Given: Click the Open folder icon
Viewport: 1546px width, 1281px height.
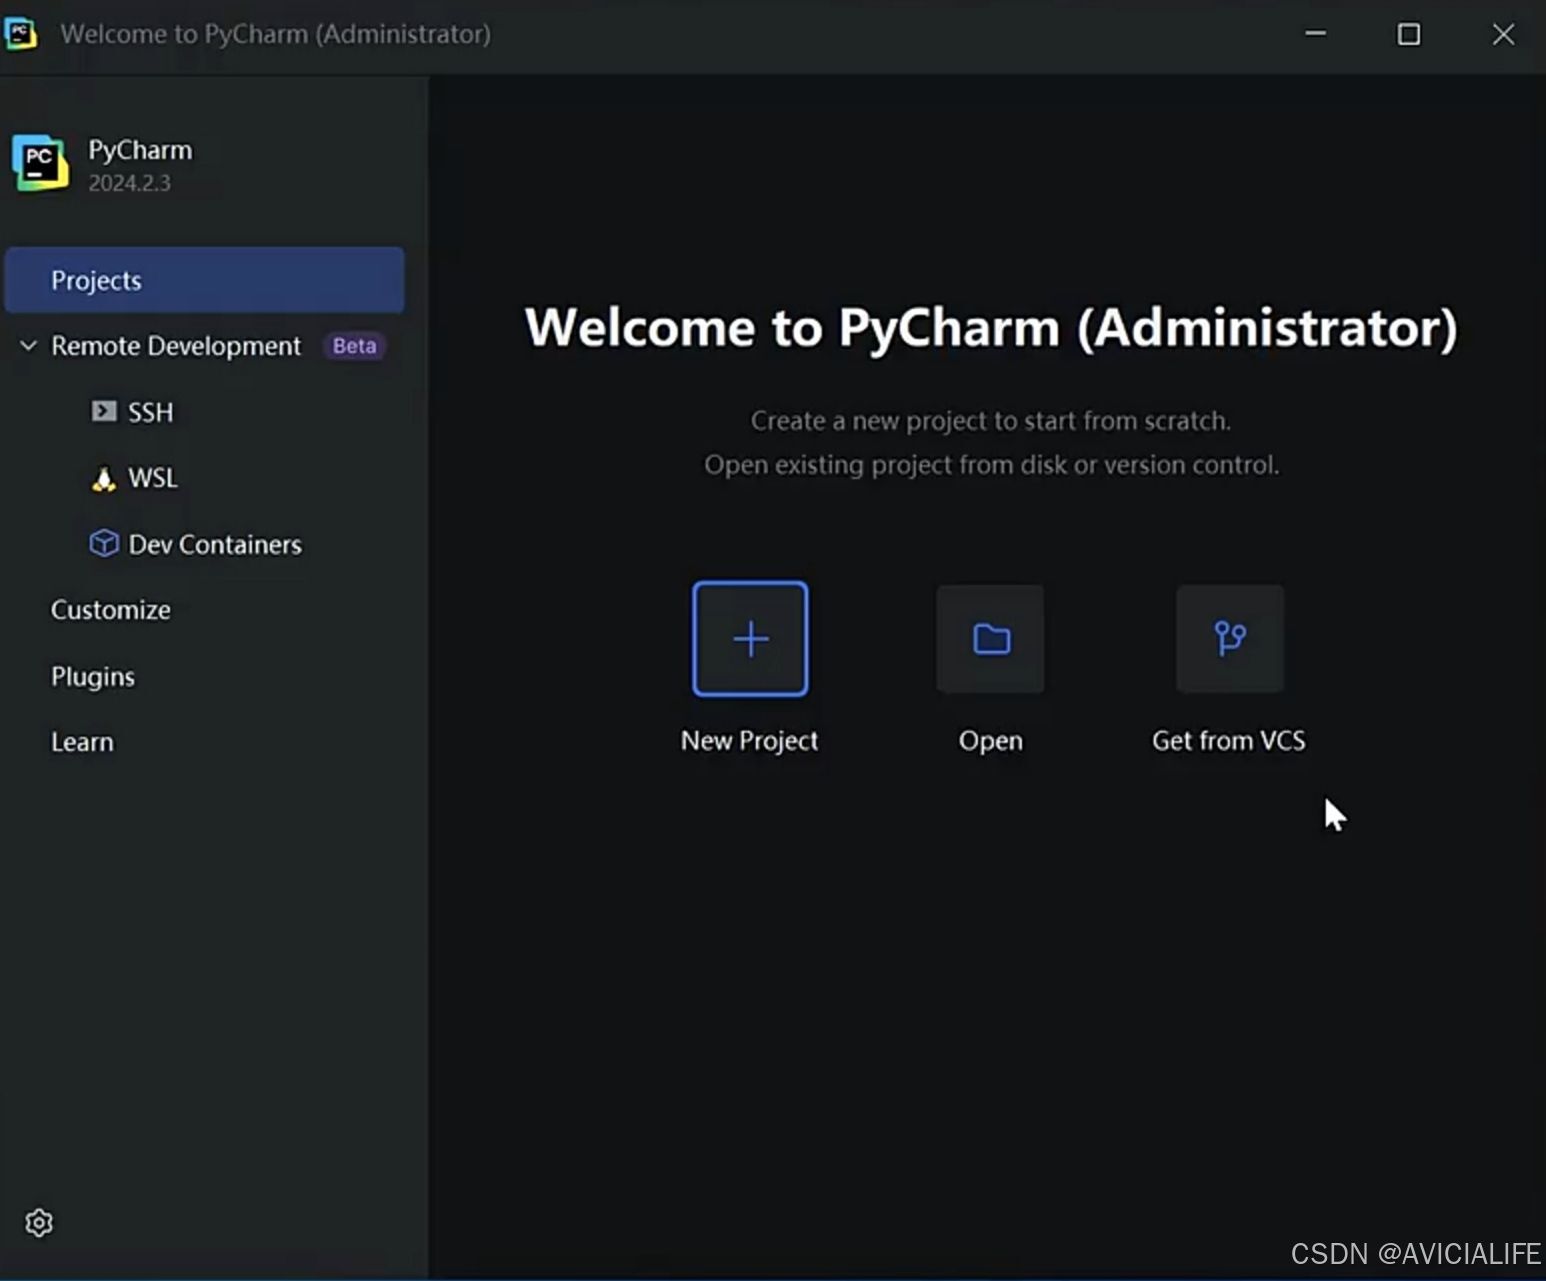Looking at the screenshot, I should click(991, 639).
